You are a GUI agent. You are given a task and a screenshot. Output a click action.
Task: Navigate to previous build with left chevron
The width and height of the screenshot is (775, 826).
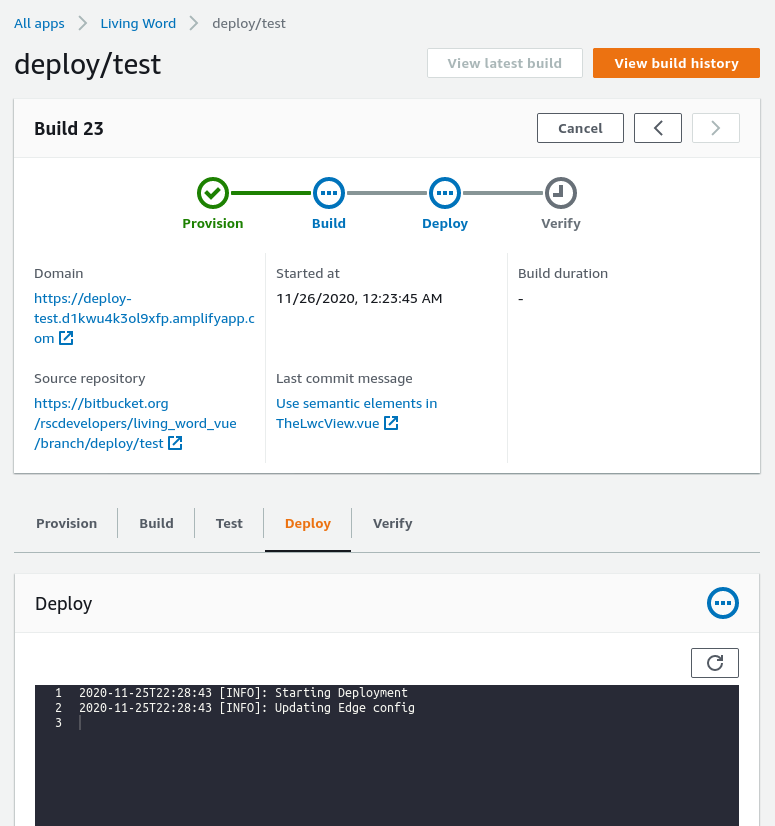point(657,128)
